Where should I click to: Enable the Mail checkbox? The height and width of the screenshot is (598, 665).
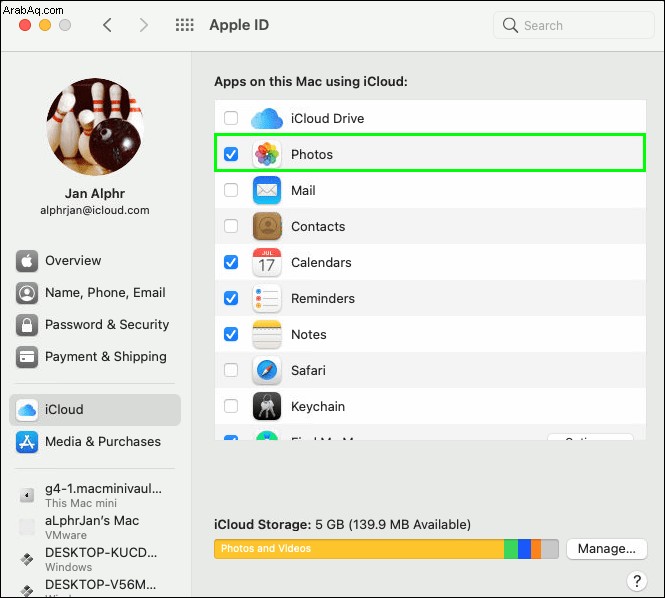[x=231, y=190]
